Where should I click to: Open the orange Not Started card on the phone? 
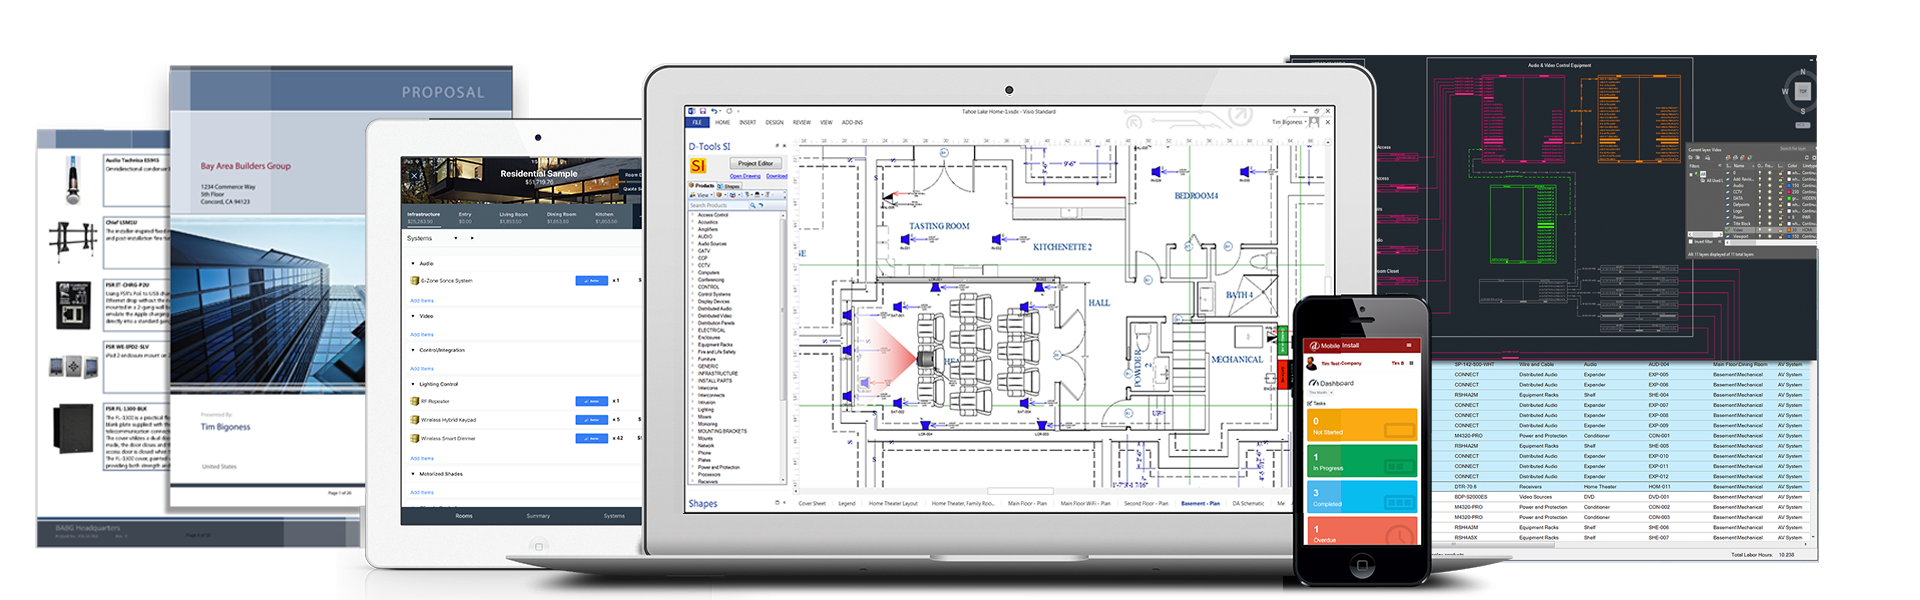pos(1362,425)
